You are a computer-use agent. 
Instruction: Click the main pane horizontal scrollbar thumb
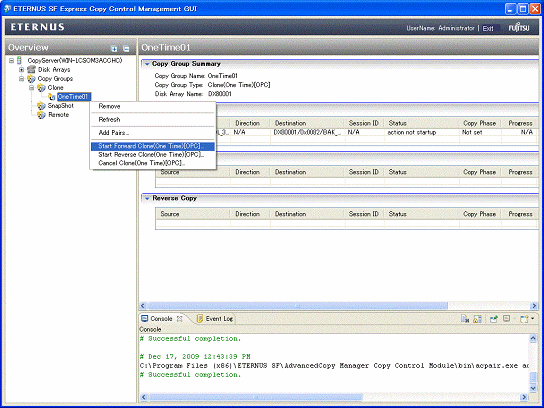click(x=298, y=306)
